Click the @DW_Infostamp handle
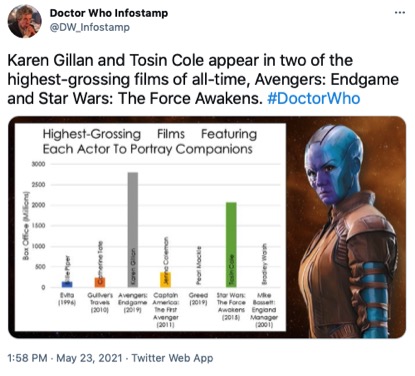The width and height of the screenshot is (415, 376). point(90,27)
